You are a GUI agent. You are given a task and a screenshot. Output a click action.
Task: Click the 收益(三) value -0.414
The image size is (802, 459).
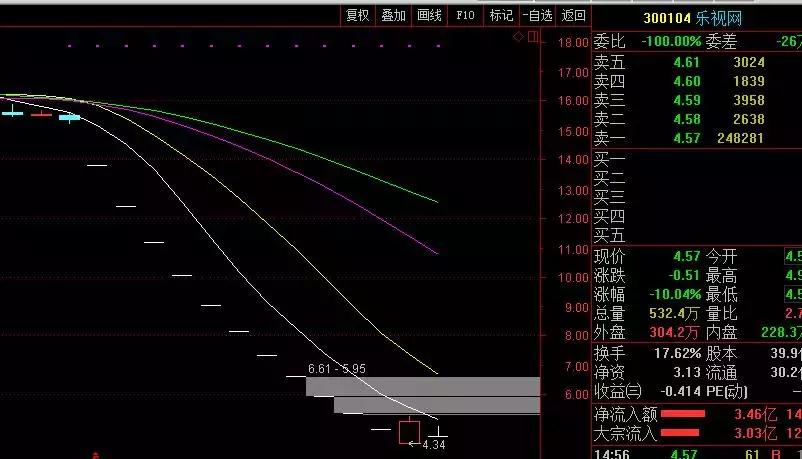[680, 391]
